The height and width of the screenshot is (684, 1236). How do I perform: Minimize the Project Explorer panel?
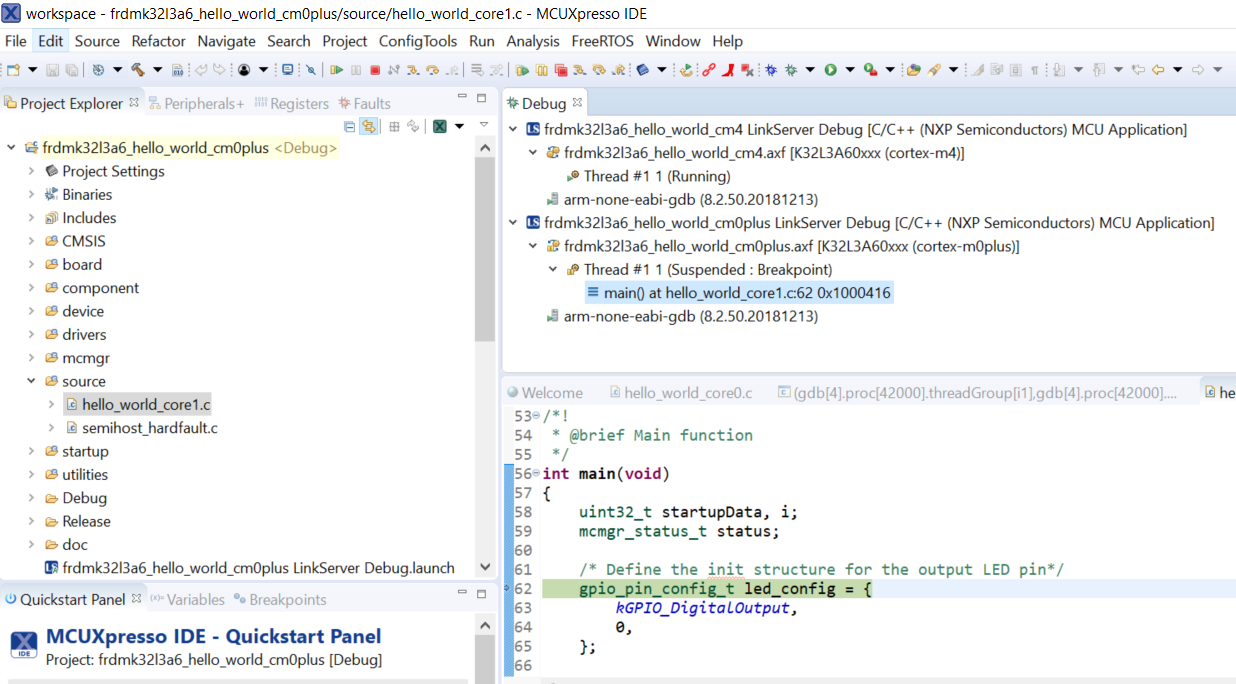coord(462,98)
